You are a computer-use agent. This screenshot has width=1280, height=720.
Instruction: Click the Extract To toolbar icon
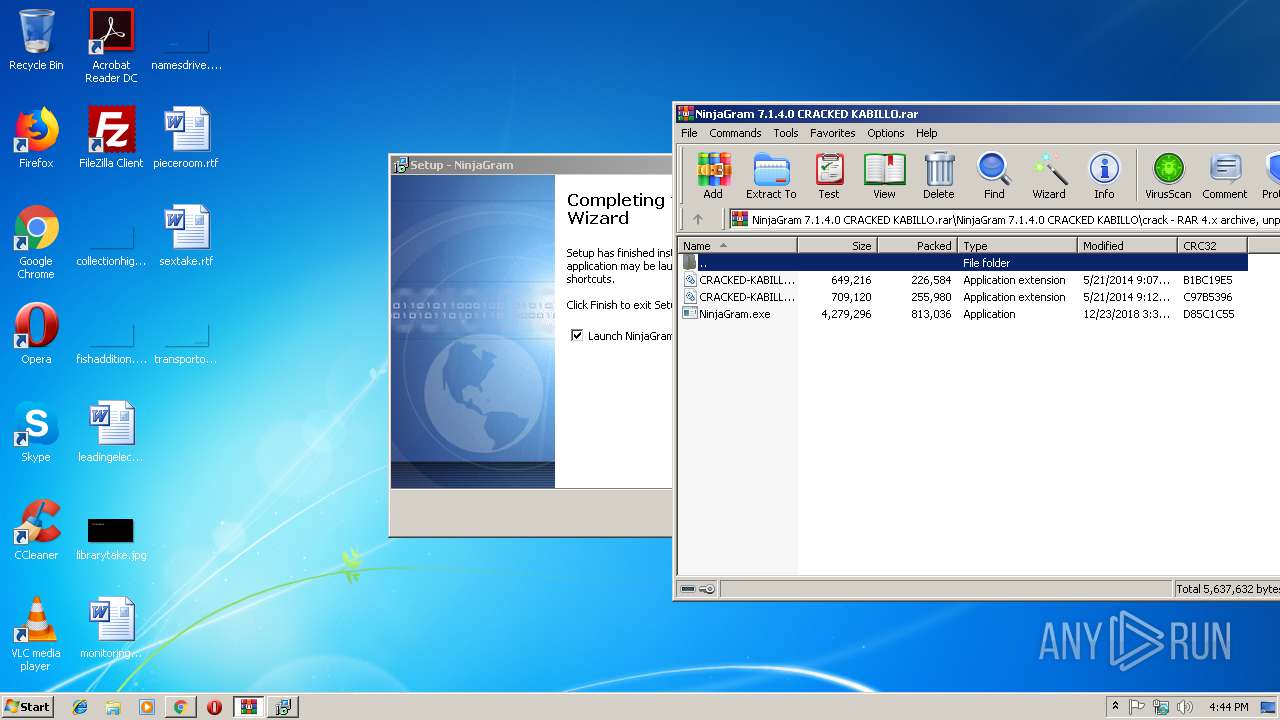(x=771, y=176)
